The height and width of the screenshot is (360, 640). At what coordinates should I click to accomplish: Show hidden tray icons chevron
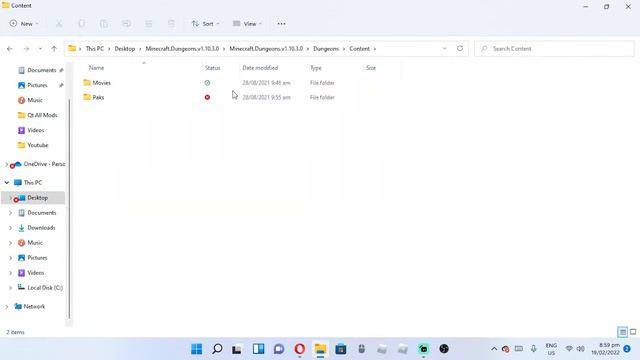(x=494, y=349)
